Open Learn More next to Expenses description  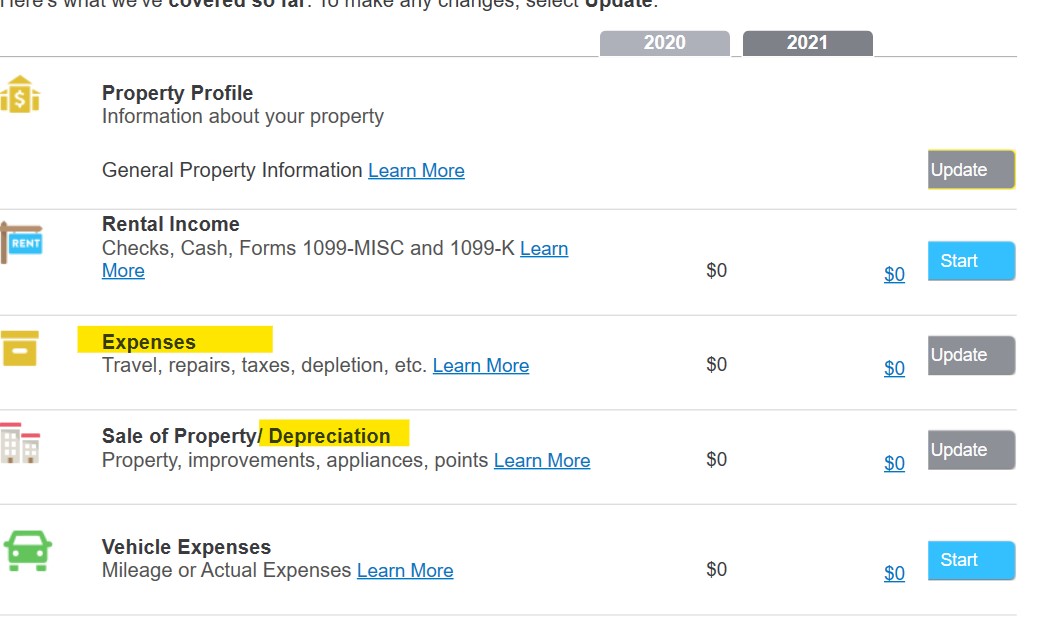481,366
